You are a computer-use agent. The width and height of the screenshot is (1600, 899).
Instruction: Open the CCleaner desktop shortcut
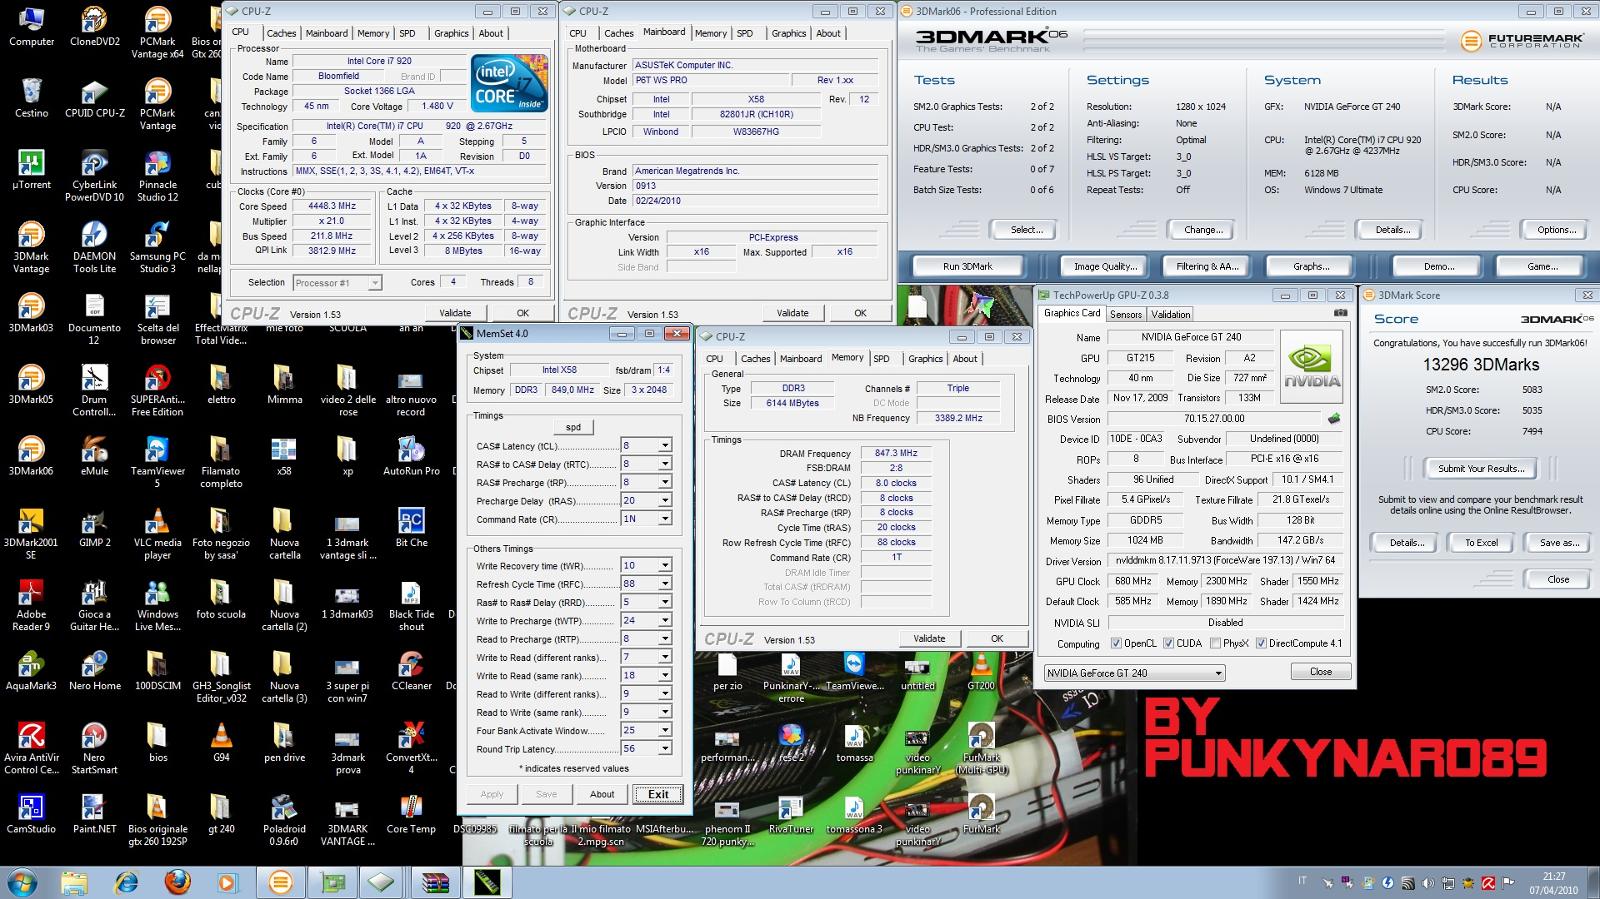click(411, 671)
